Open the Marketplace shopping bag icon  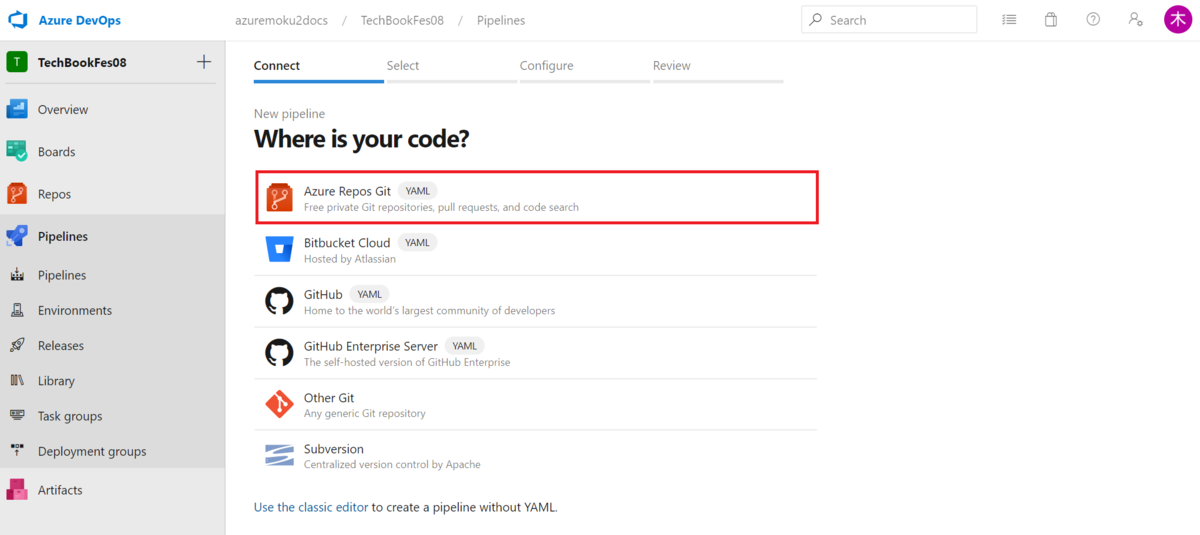1051,19
